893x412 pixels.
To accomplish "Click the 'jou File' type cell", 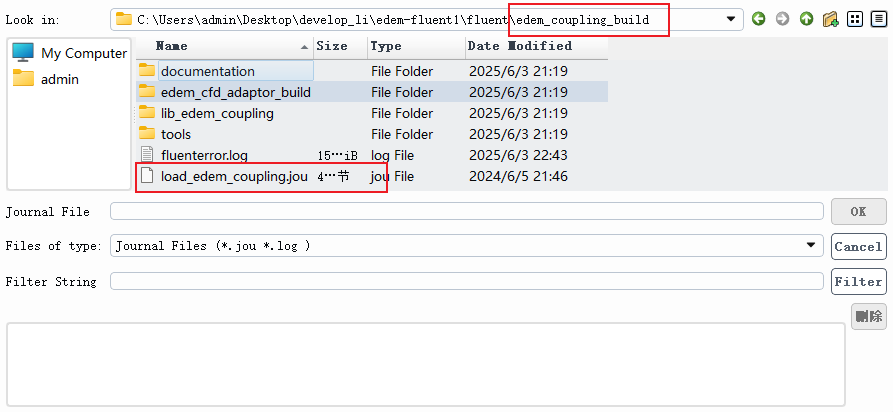I will pos(392,177).
